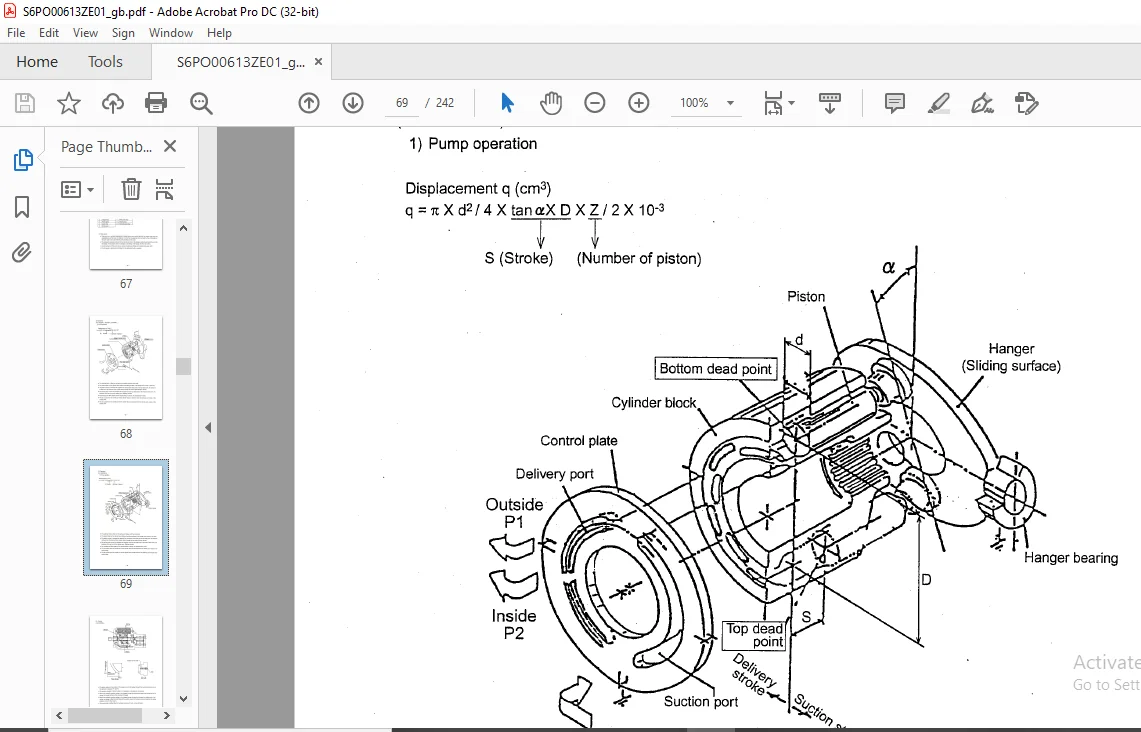This screenshot has height=732, width=1141.
Task: Click the "1) Pump operation" heading text
Action: (473, 143)
